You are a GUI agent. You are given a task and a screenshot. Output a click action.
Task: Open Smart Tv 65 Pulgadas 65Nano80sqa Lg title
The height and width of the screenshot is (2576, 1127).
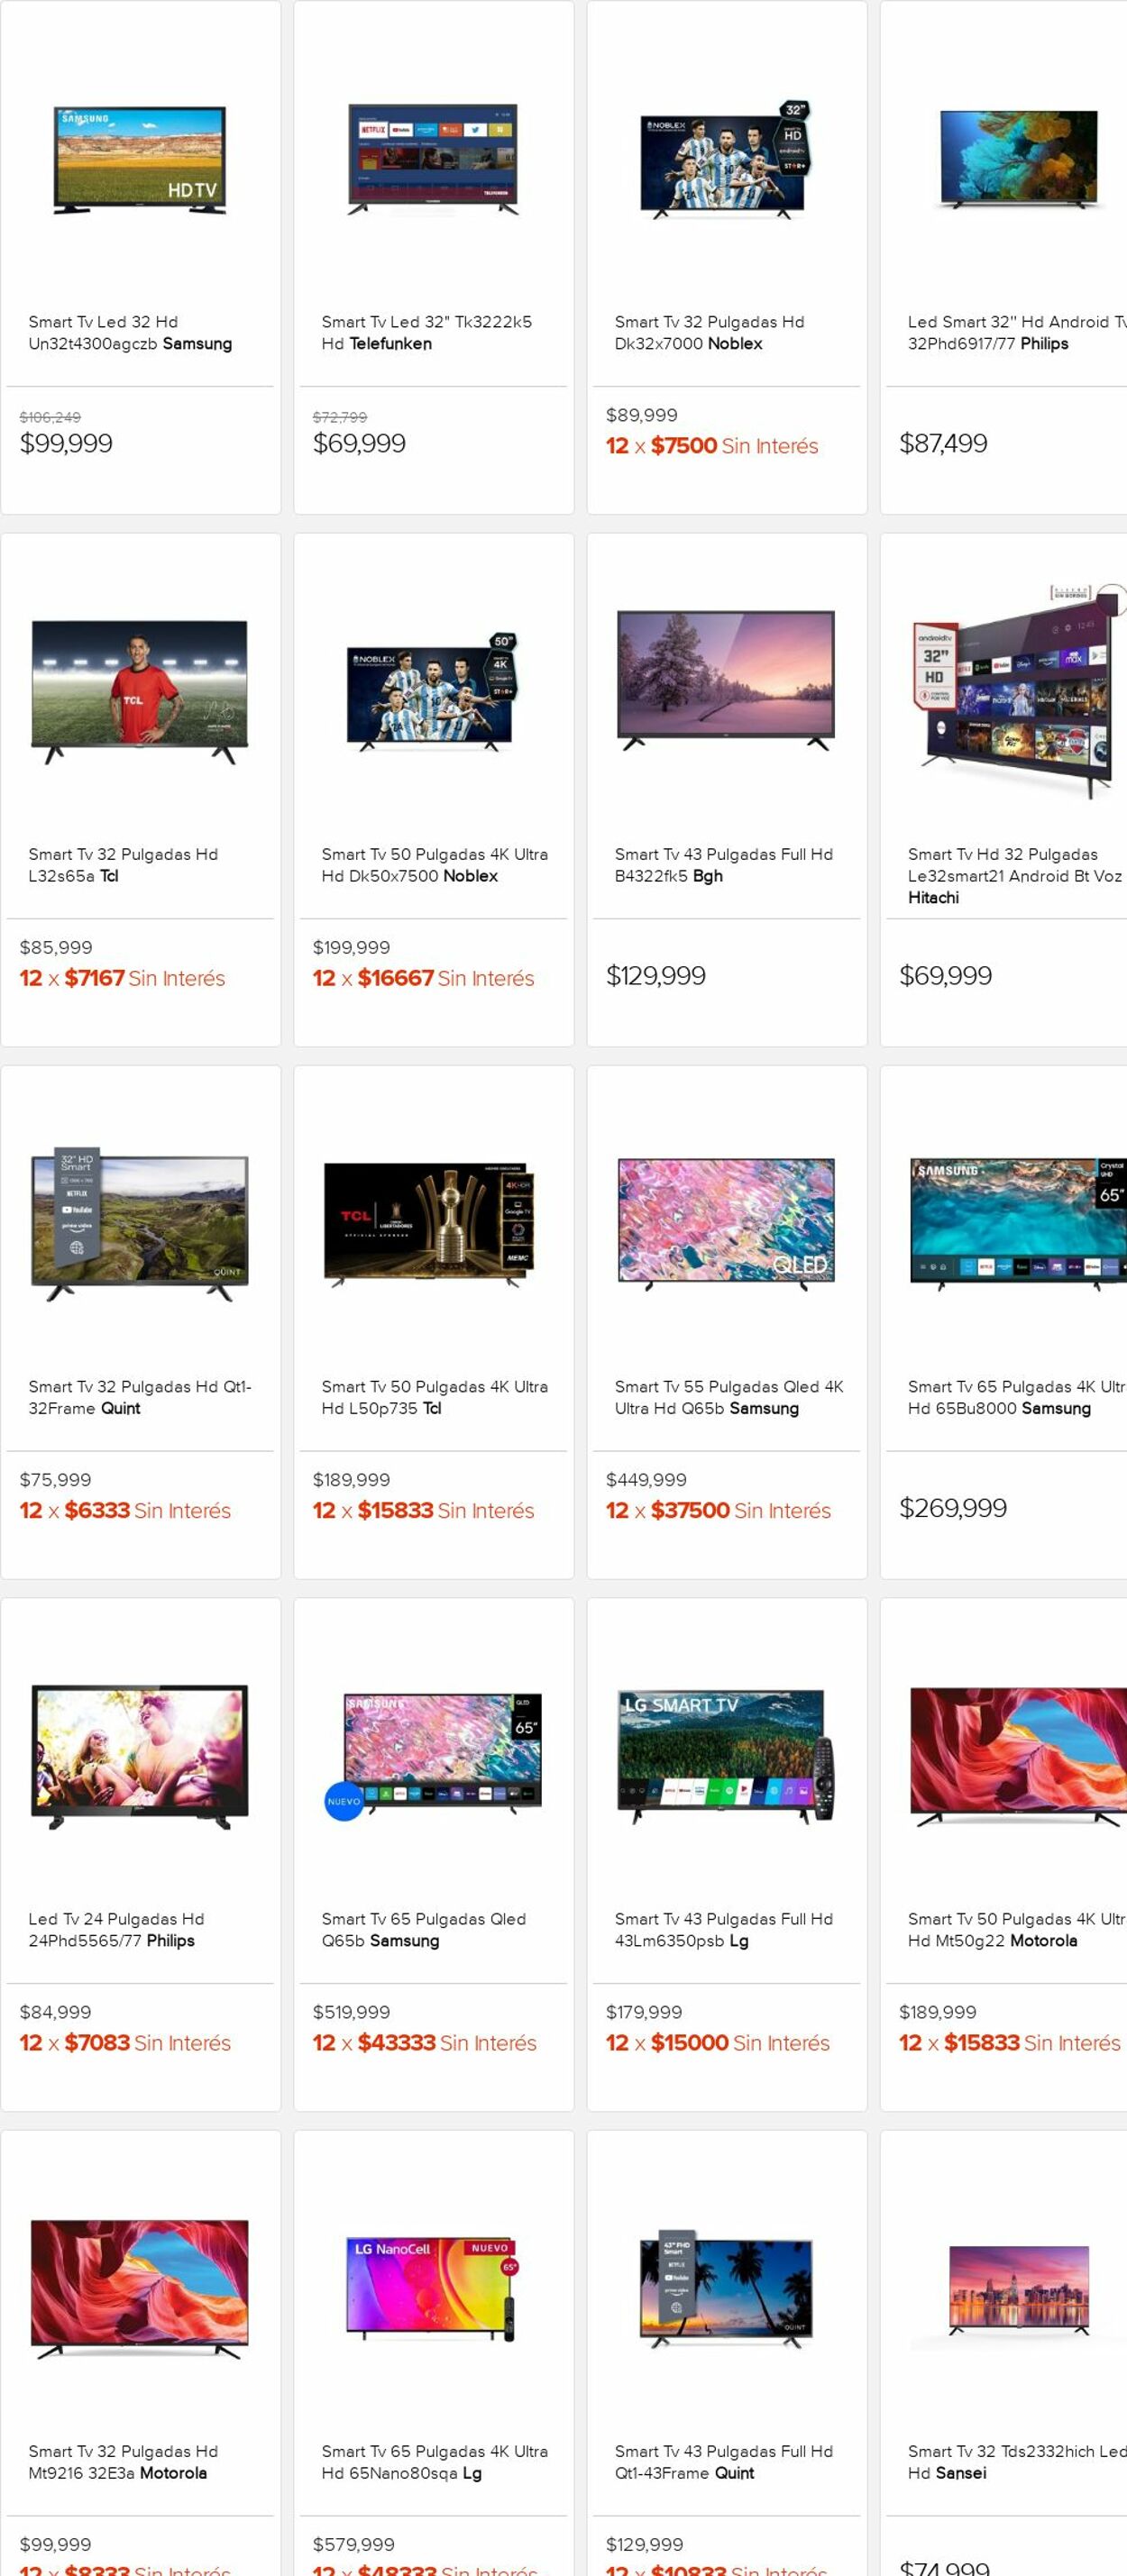435,2461
